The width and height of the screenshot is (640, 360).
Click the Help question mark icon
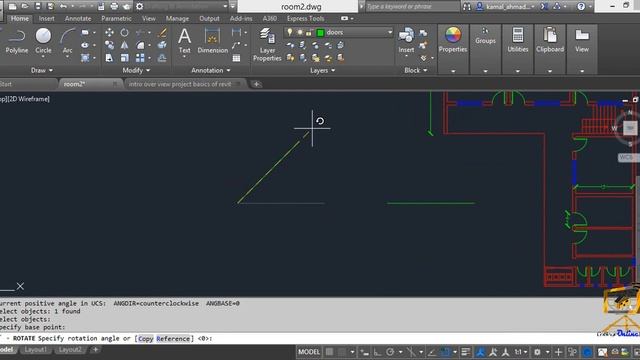click(x=581, y=6)
